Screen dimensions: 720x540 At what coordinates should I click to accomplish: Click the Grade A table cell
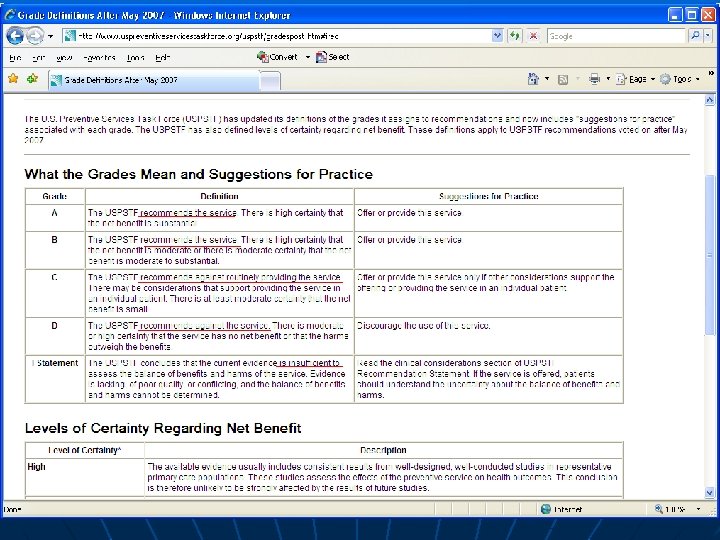[x=55, y=218]
